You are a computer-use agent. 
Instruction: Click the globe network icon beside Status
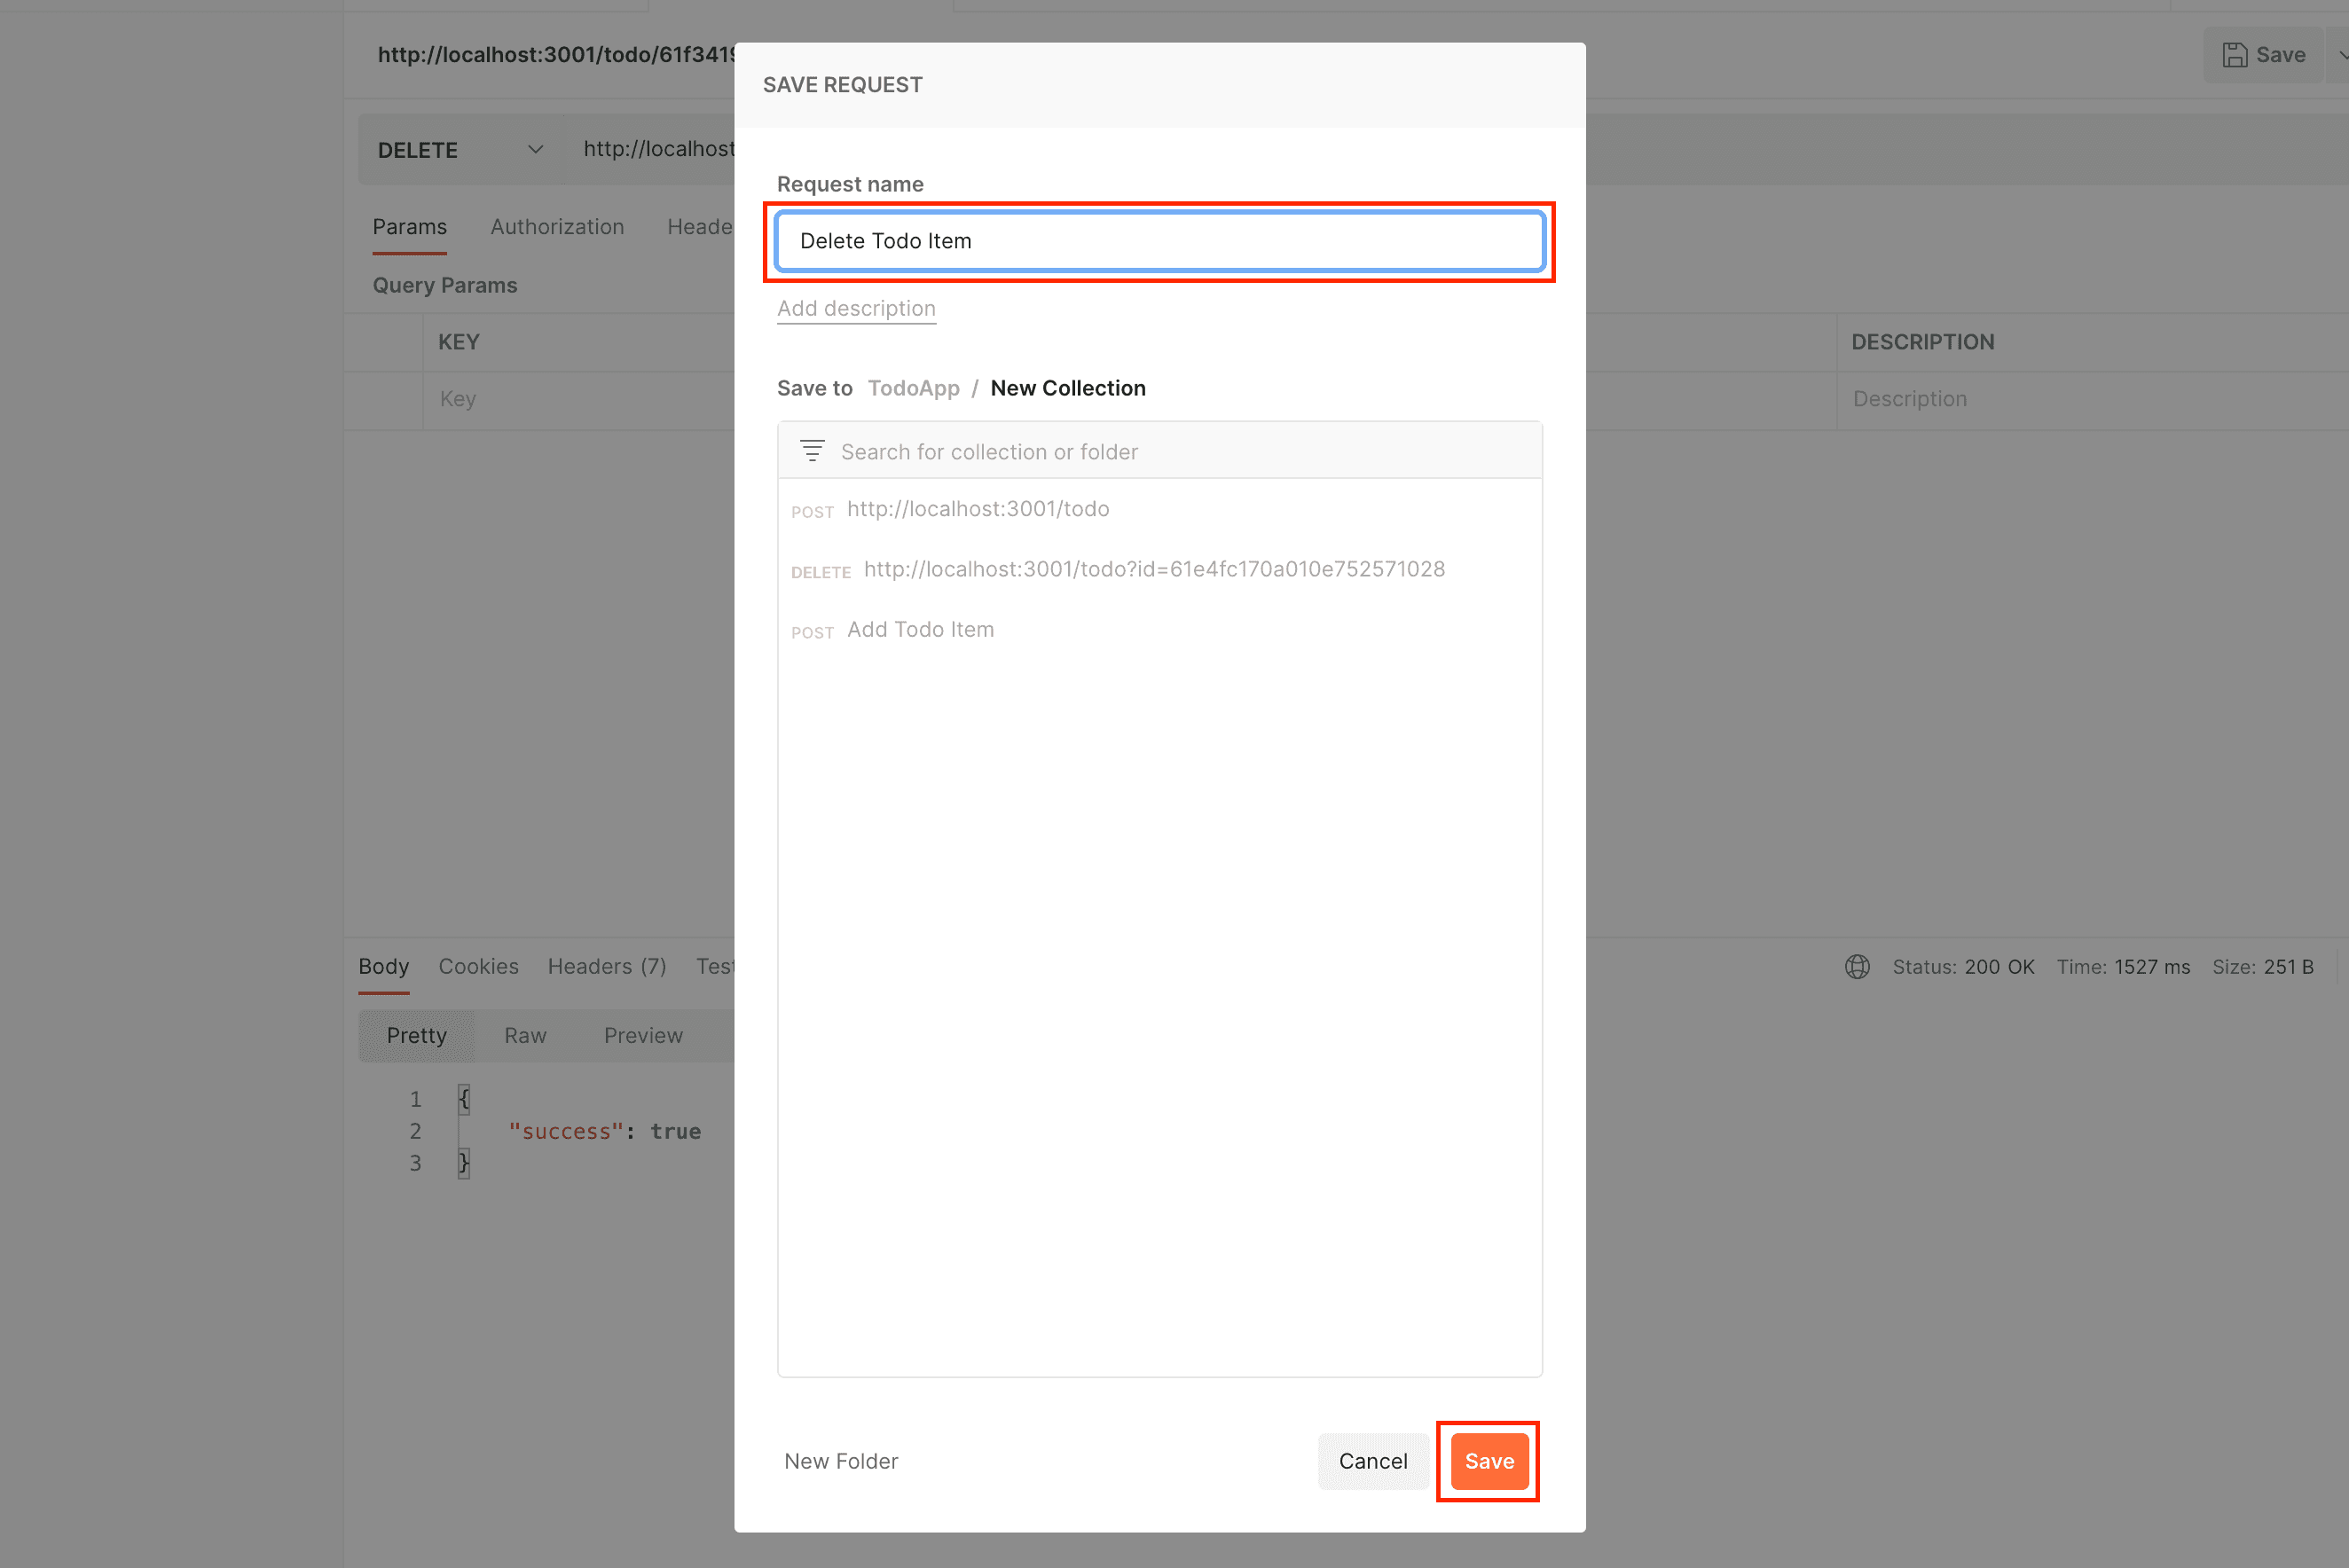pos(1857,967)
